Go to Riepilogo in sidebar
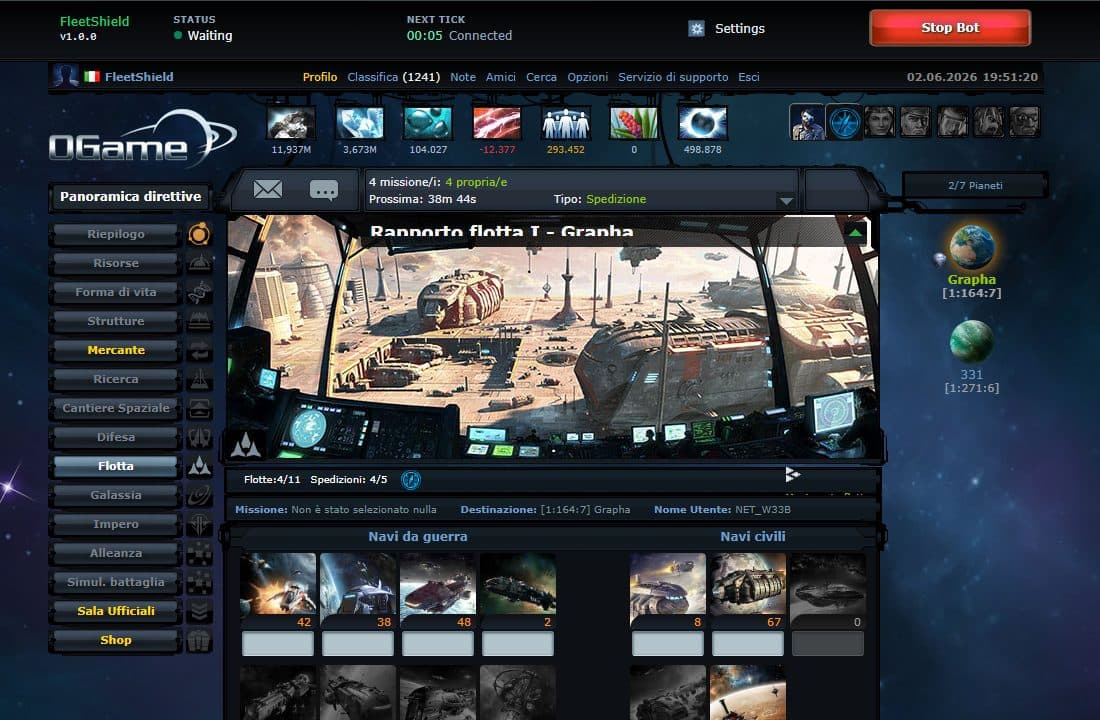The height and width of the screenshot is (720, 1100). (116, 234)
